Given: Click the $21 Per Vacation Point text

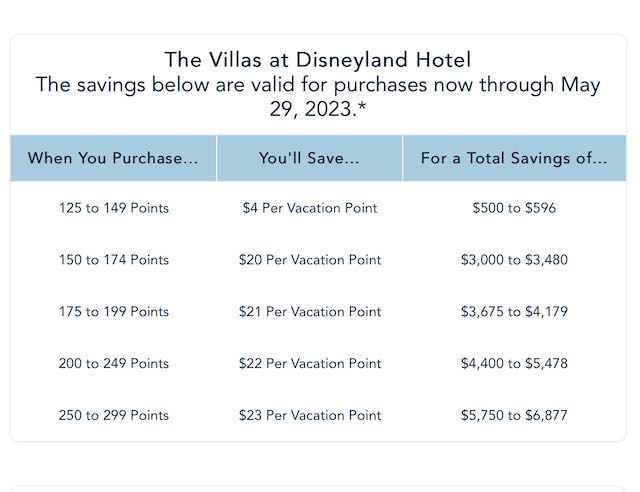Looking at the screenshot, I should tap(310, 312).
